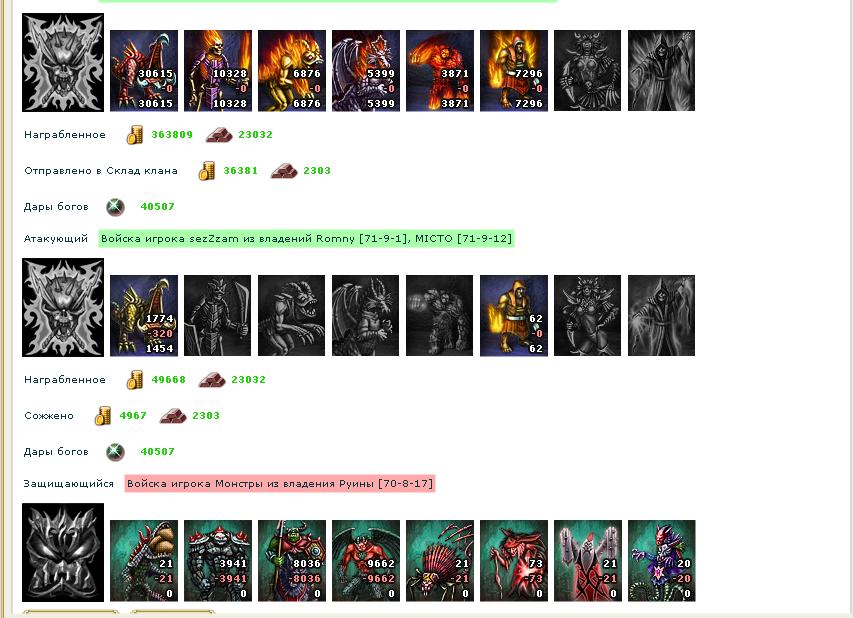The width and height of the screenshot is (853, 618).
Task: Click gold coins icon in Сожжено row
Action: tap(102, 416)
